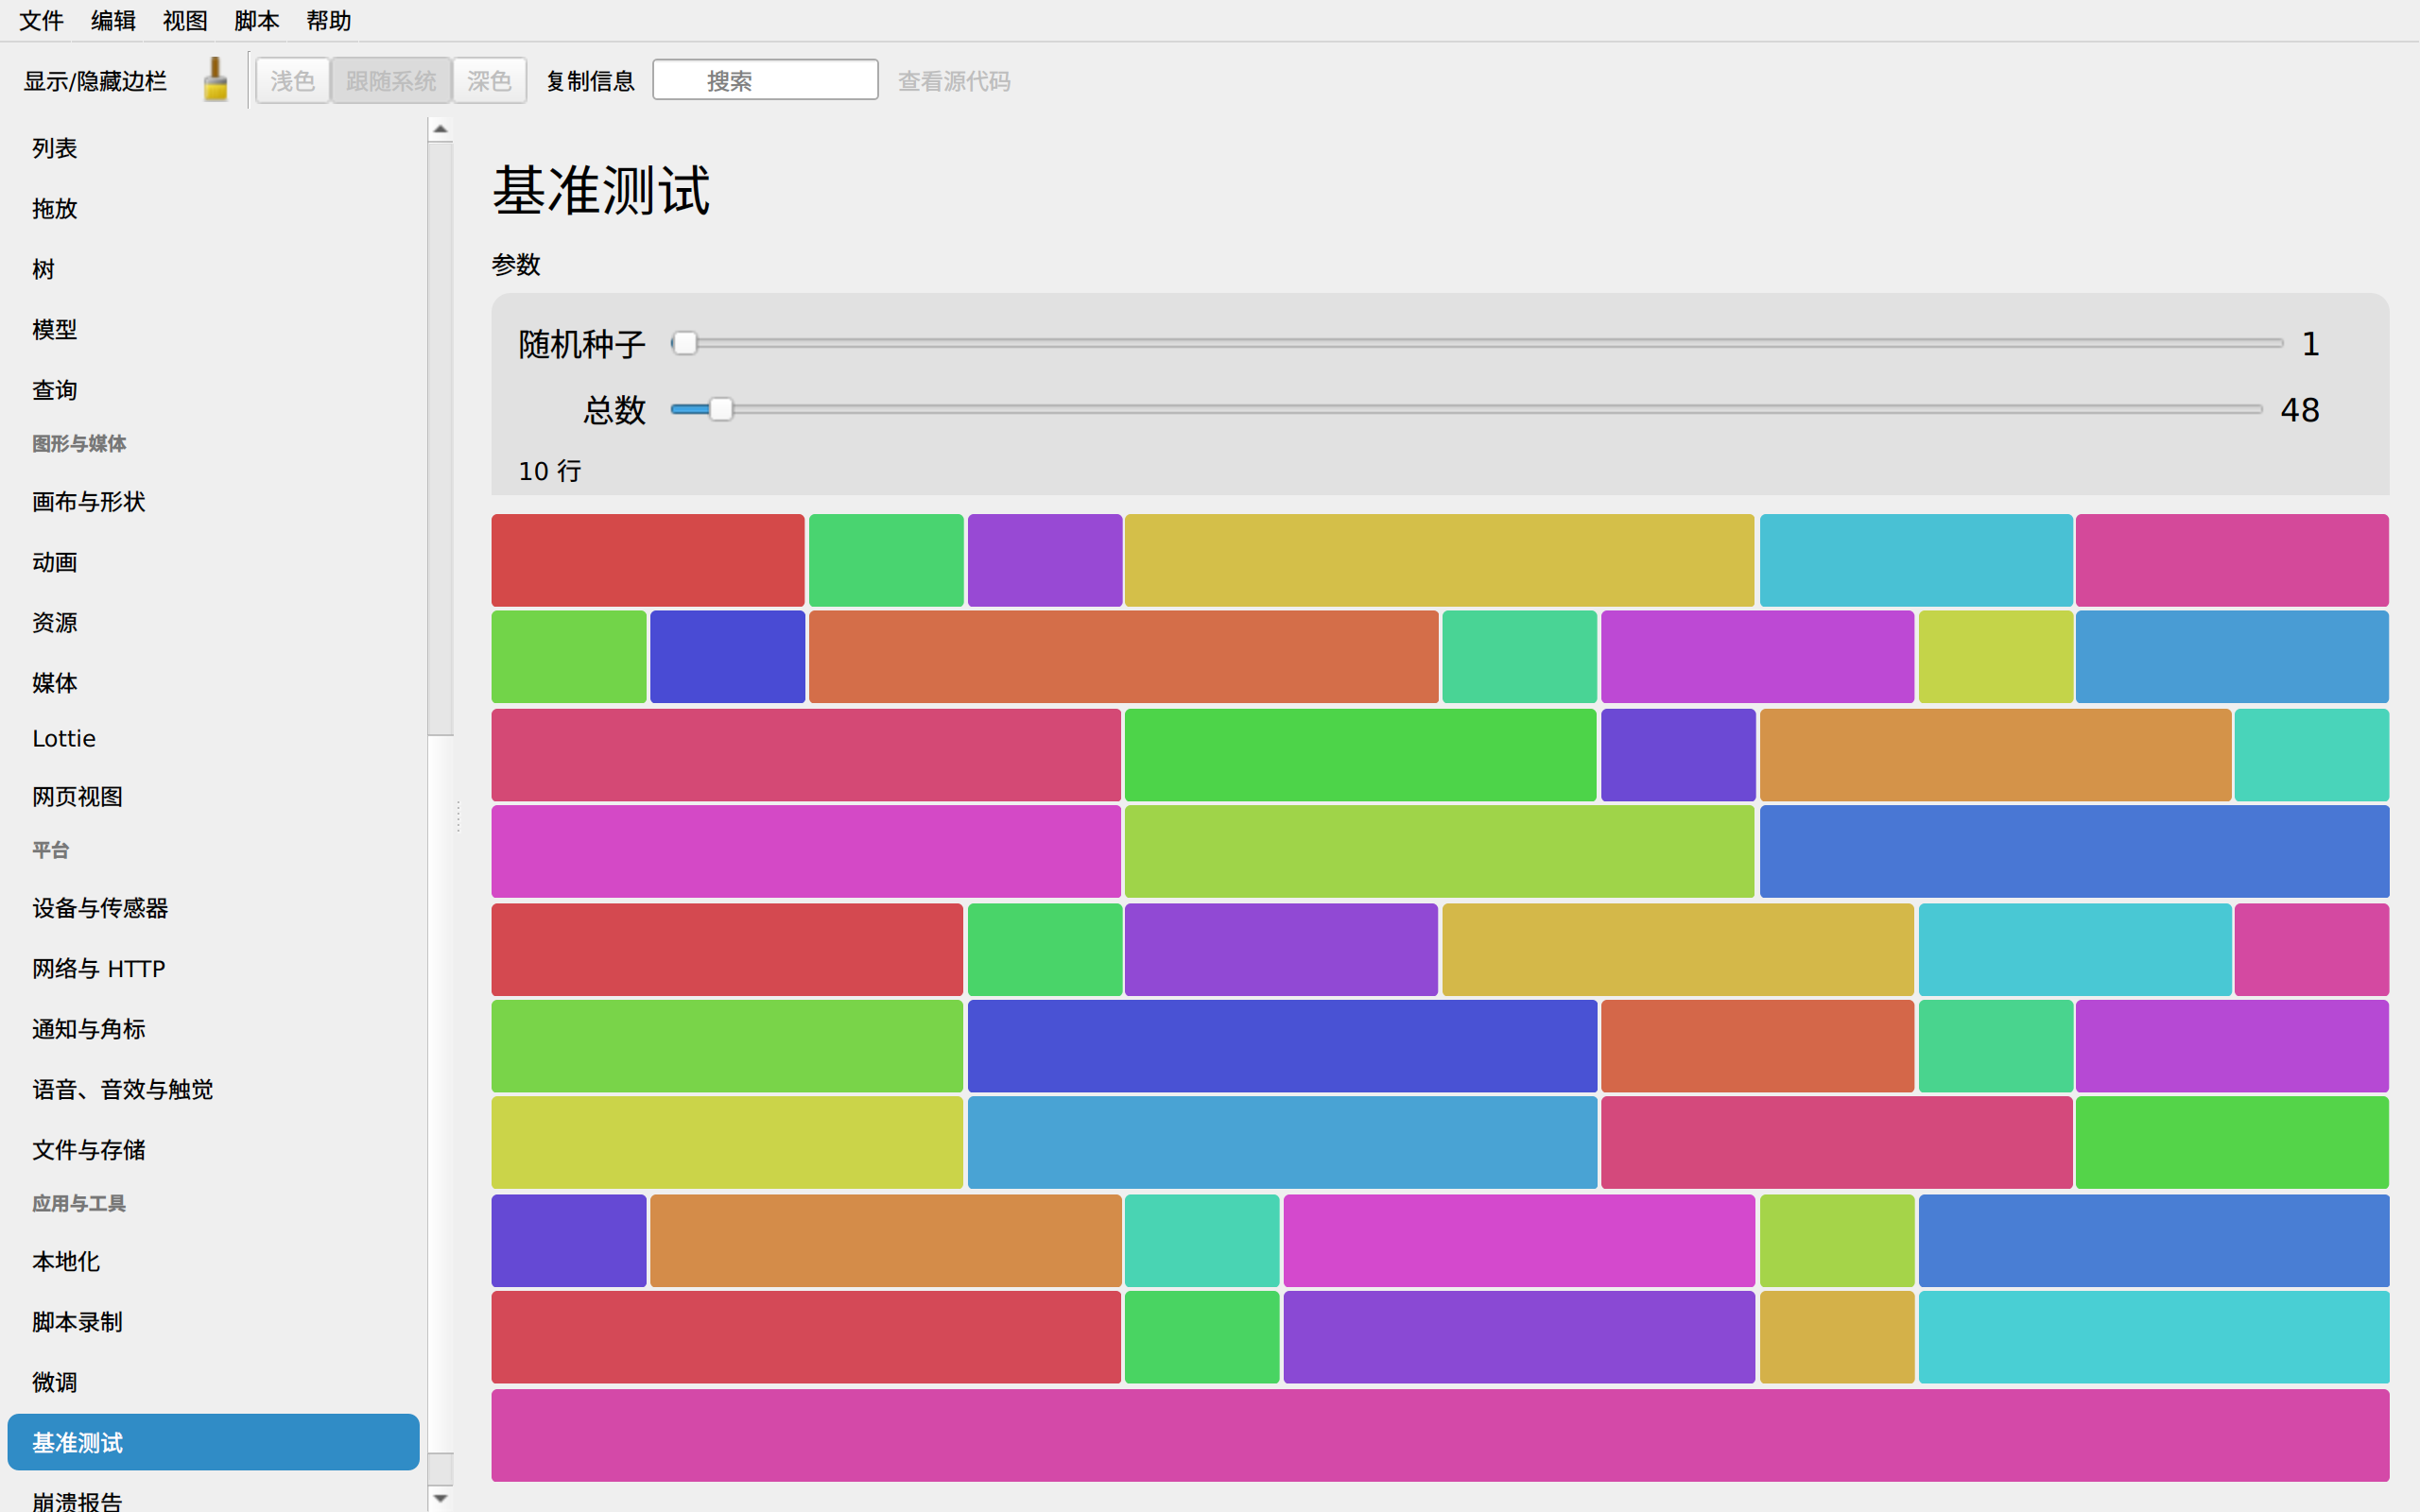Open 画布与形状 in the sidebar
Viewport: 2420px width, 1512px height.
213,502
